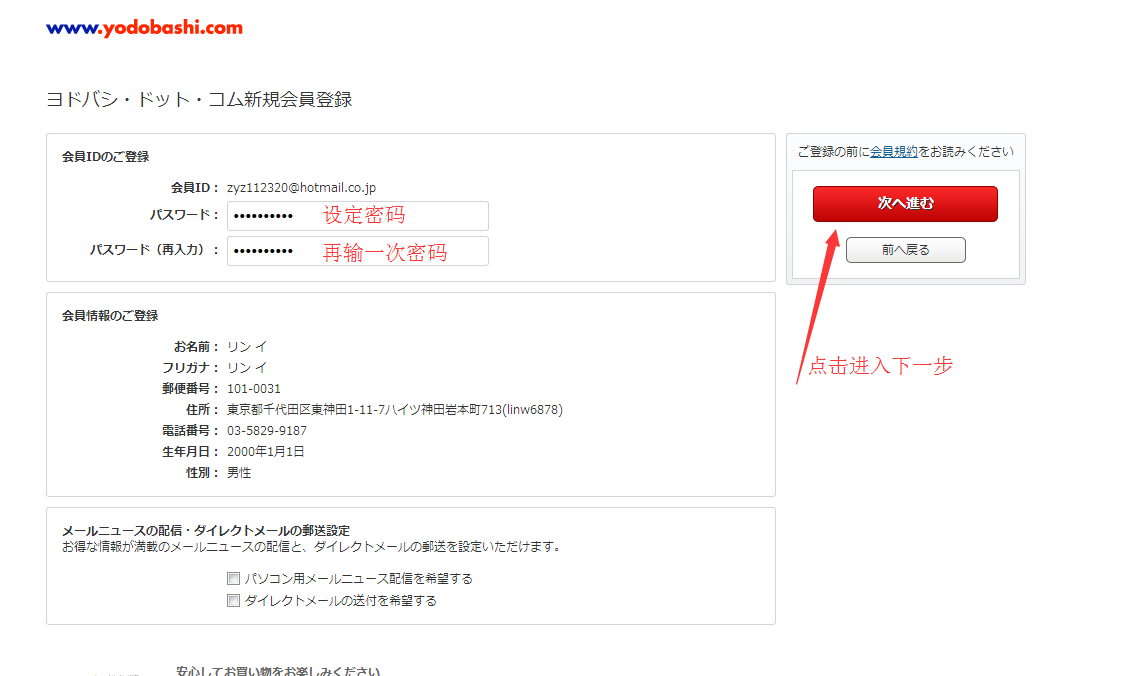Click the birth date 2000年1月1日

pos(265,451)
